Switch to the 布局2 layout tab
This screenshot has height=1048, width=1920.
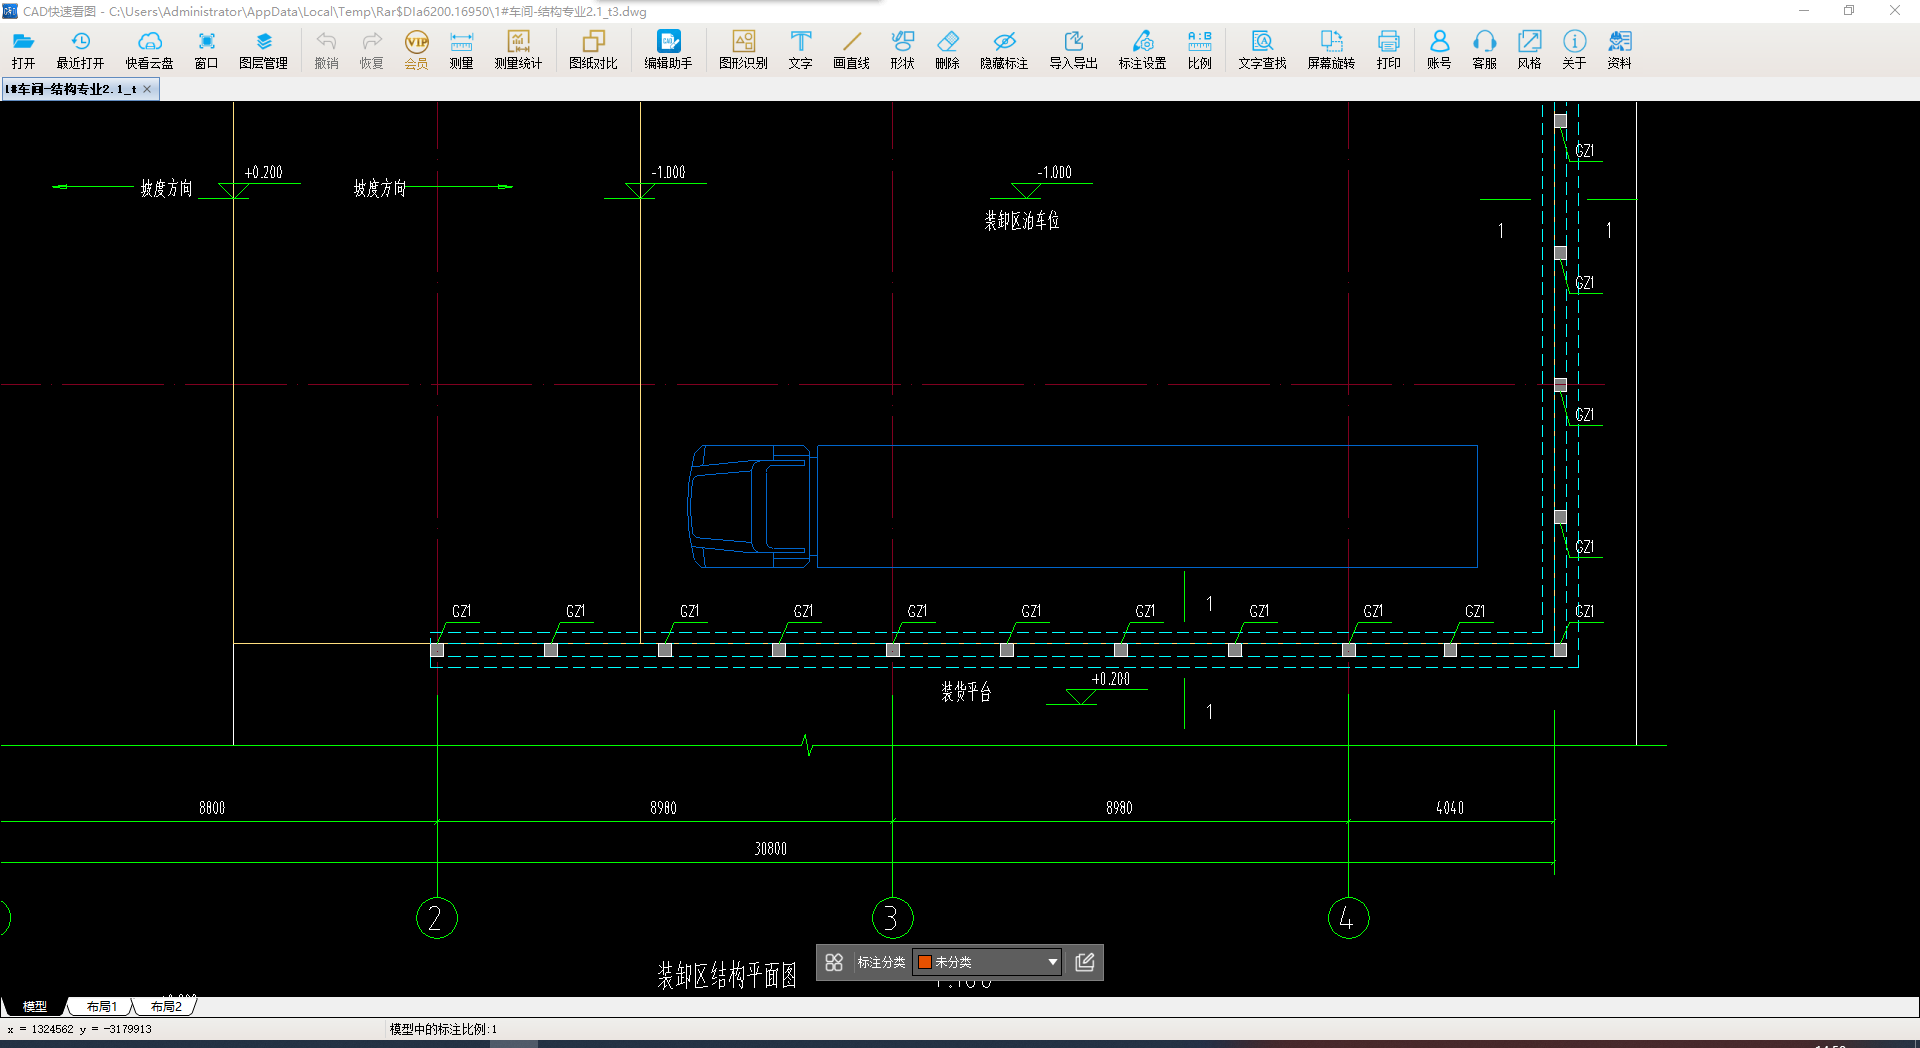coord(166,1006)
